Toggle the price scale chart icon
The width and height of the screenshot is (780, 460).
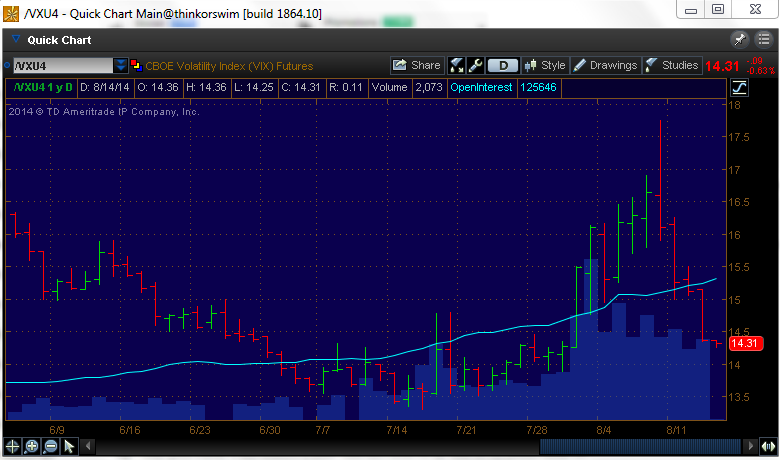tap(740, 88)
